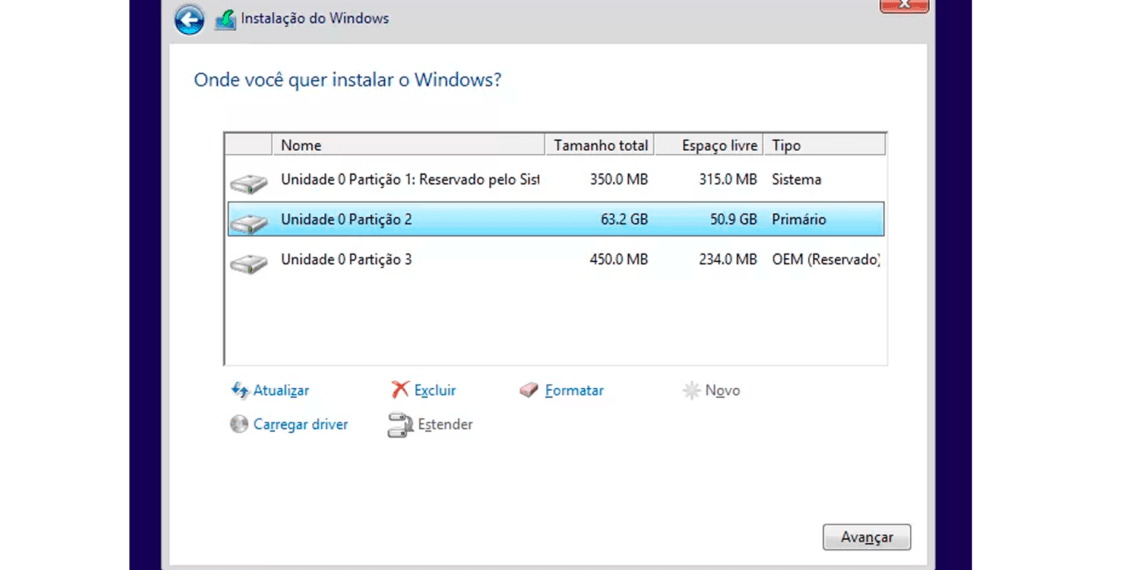Sort by the Nome column header
Image resolution: width=1140 pixels, height=570 pixels.
pyautogui.click(x=408, y=145)
